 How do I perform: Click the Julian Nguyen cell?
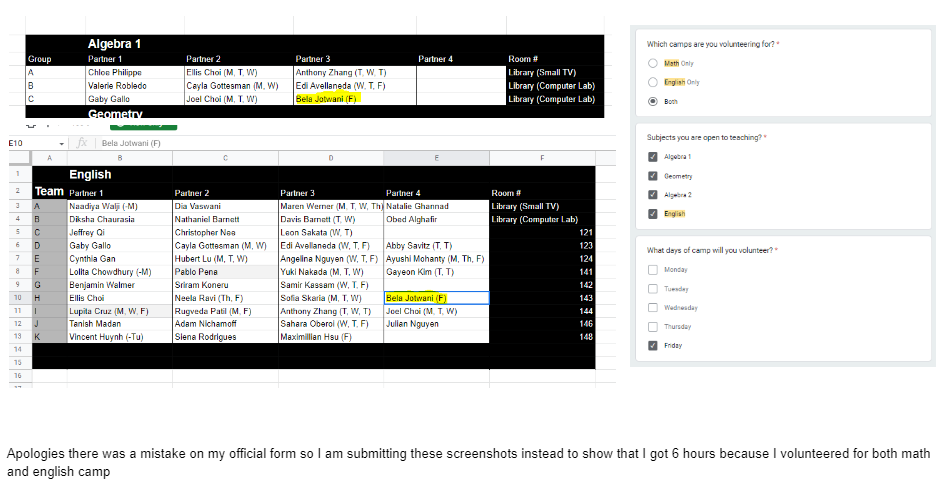[437, 324]
